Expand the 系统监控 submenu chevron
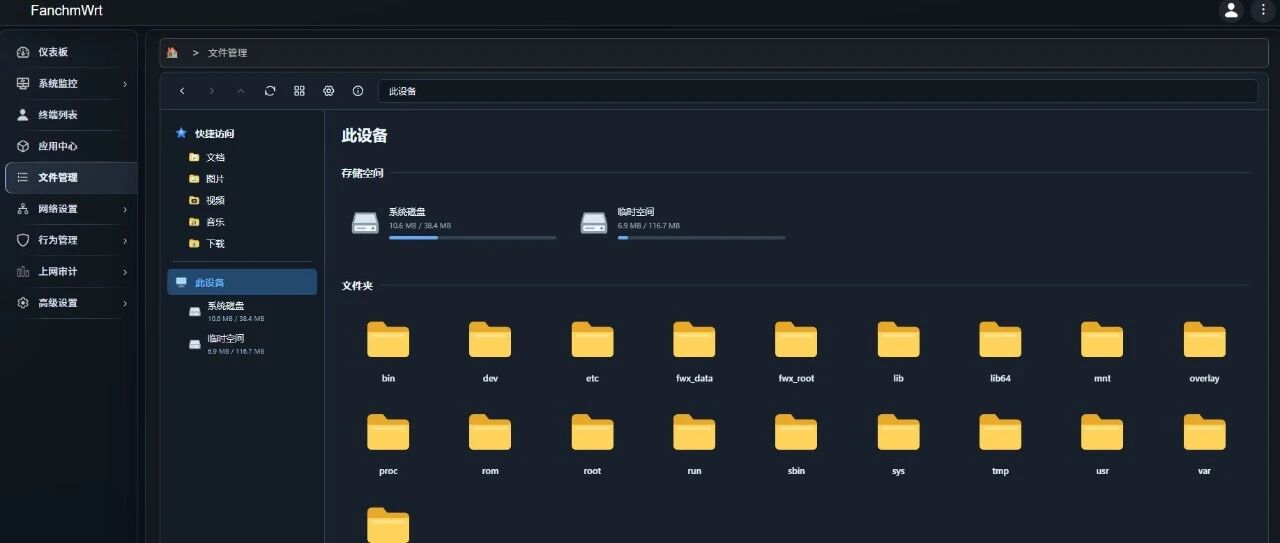Viewport: 1280px width, 543px height. point(125,84)
